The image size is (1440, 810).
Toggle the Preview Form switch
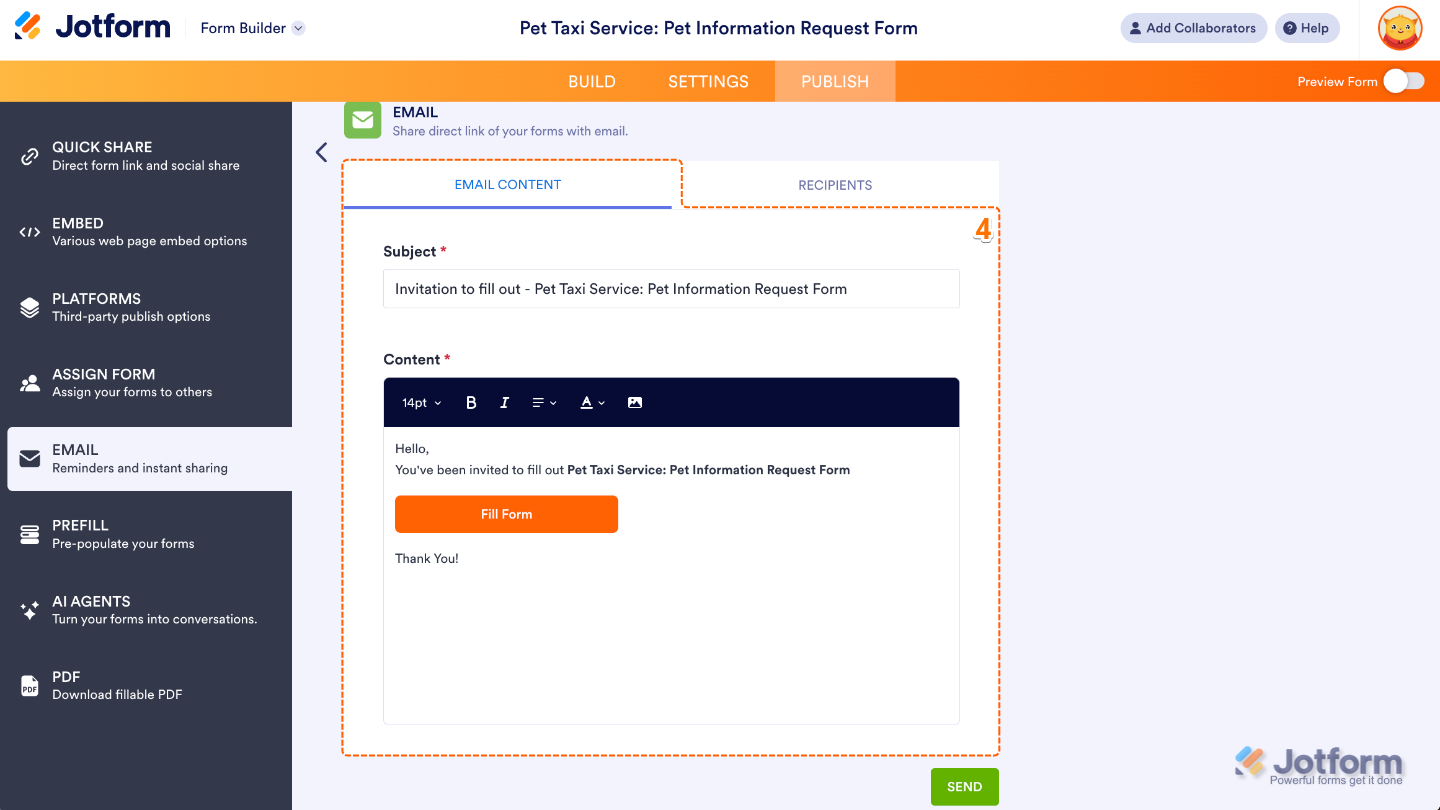pyautogui.click(x=1403, y=81)
